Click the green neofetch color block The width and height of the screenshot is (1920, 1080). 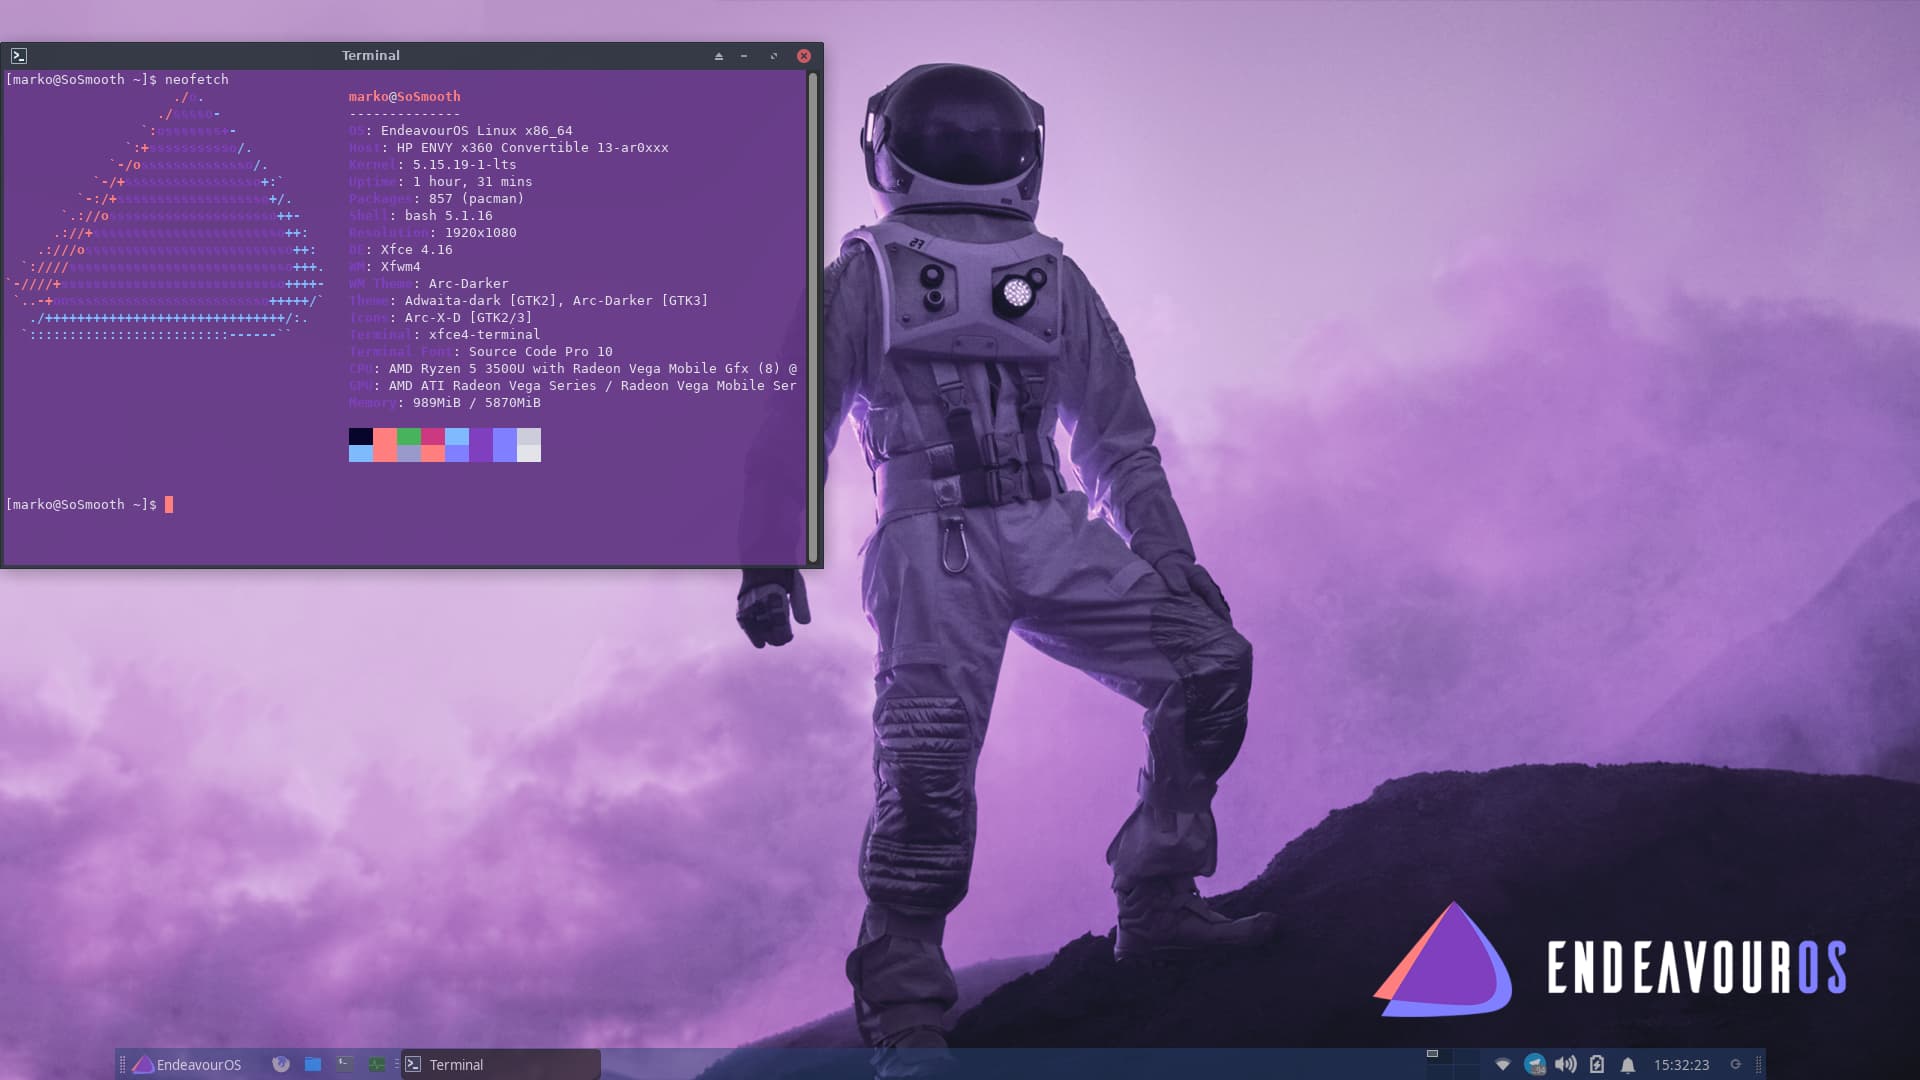(x=409, y=436)
